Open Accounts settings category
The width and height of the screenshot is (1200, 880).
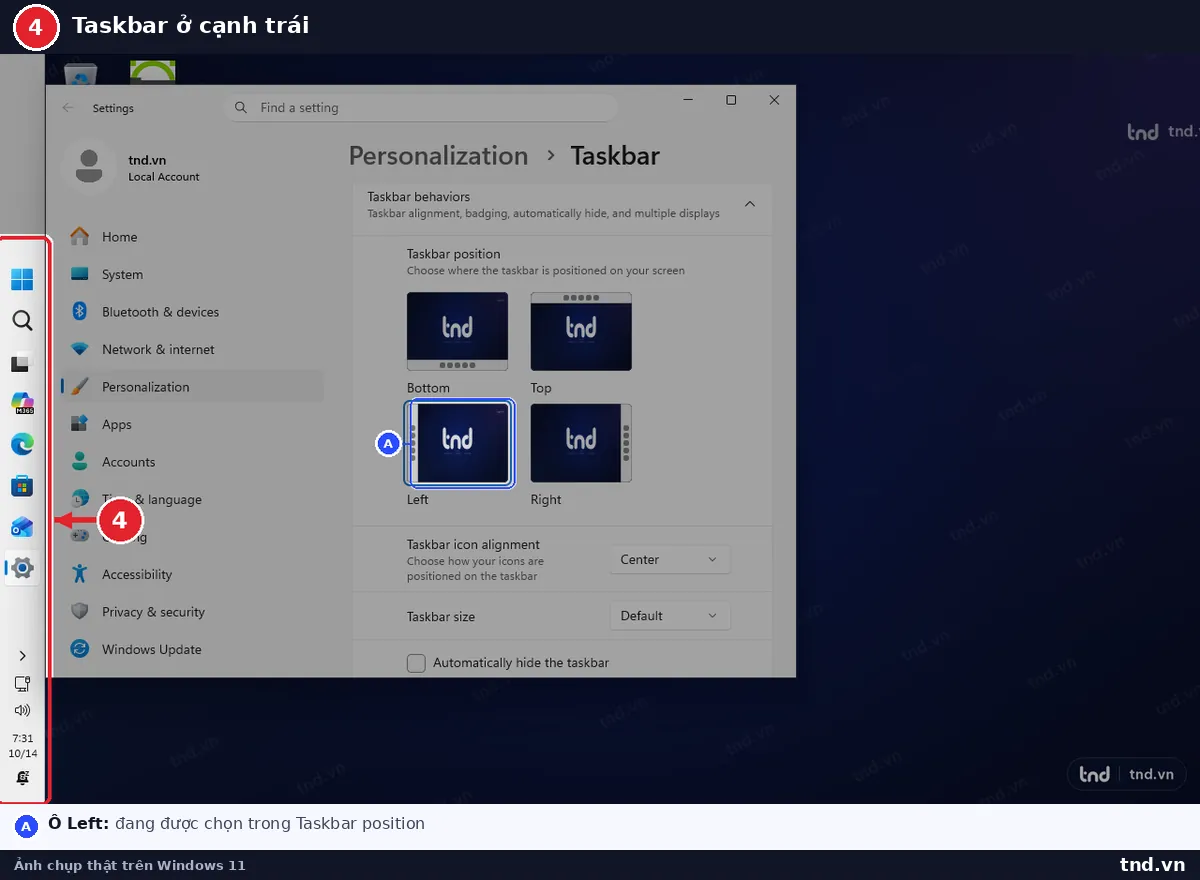click(192, 462)
